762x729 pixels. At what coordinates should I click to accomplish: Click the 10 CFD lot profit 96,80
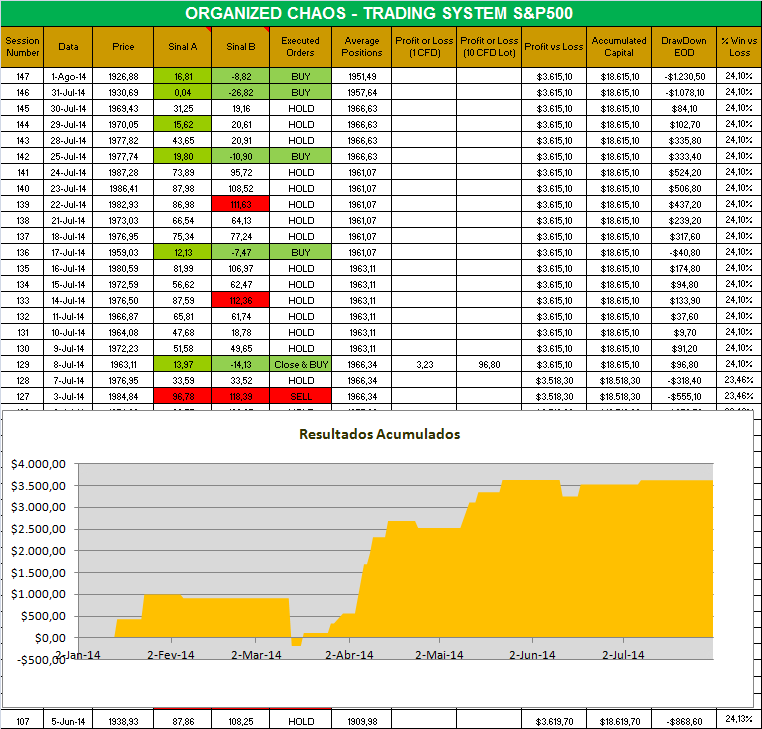point(489,364)
